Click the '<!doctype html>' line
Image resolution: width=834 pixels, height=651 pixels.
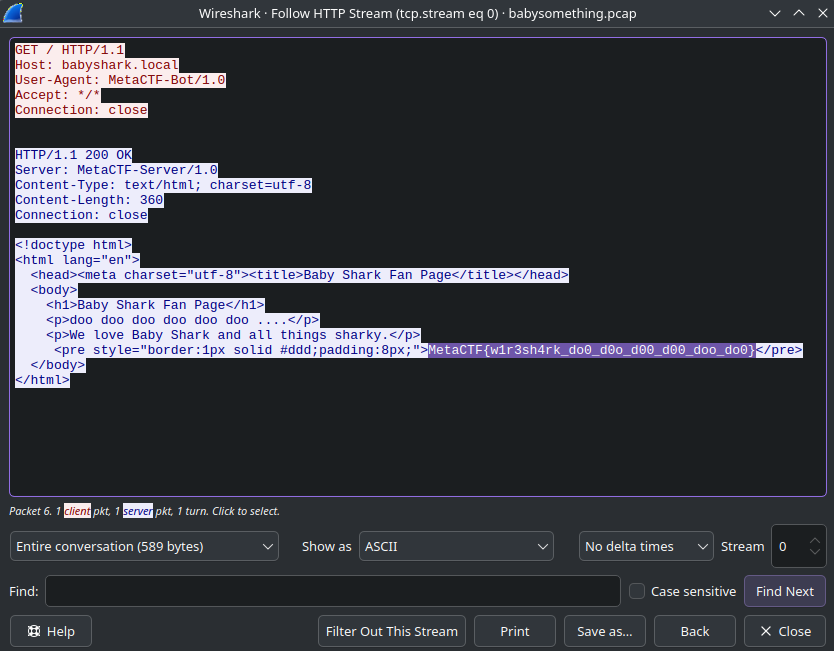click(73, 245)
